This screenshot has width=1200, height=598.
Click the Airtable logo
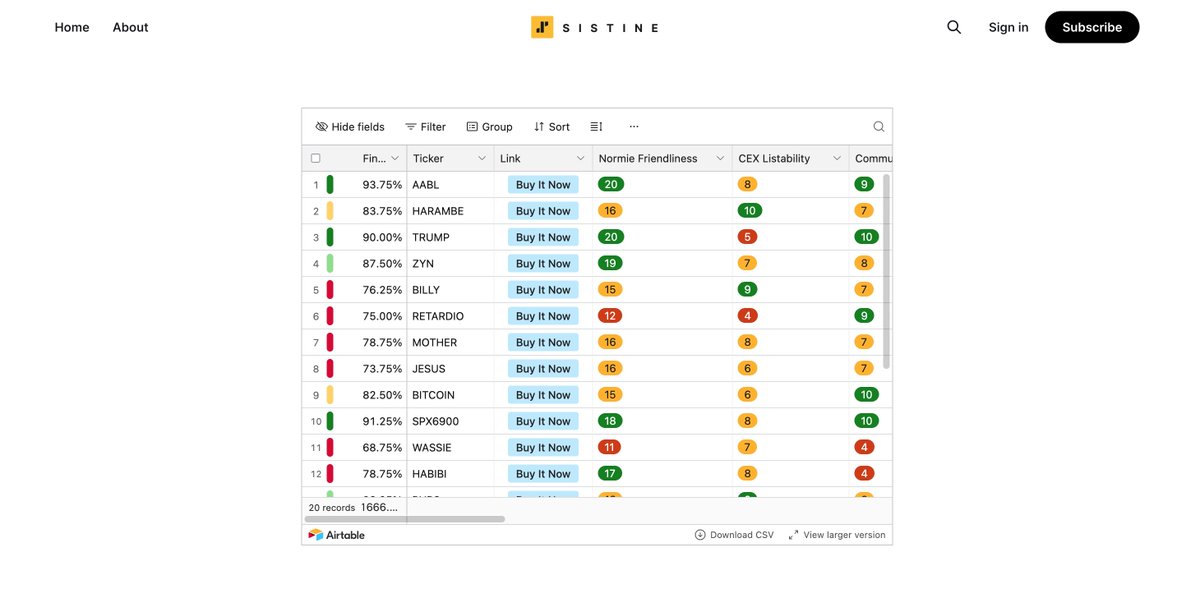coord(337,535)
